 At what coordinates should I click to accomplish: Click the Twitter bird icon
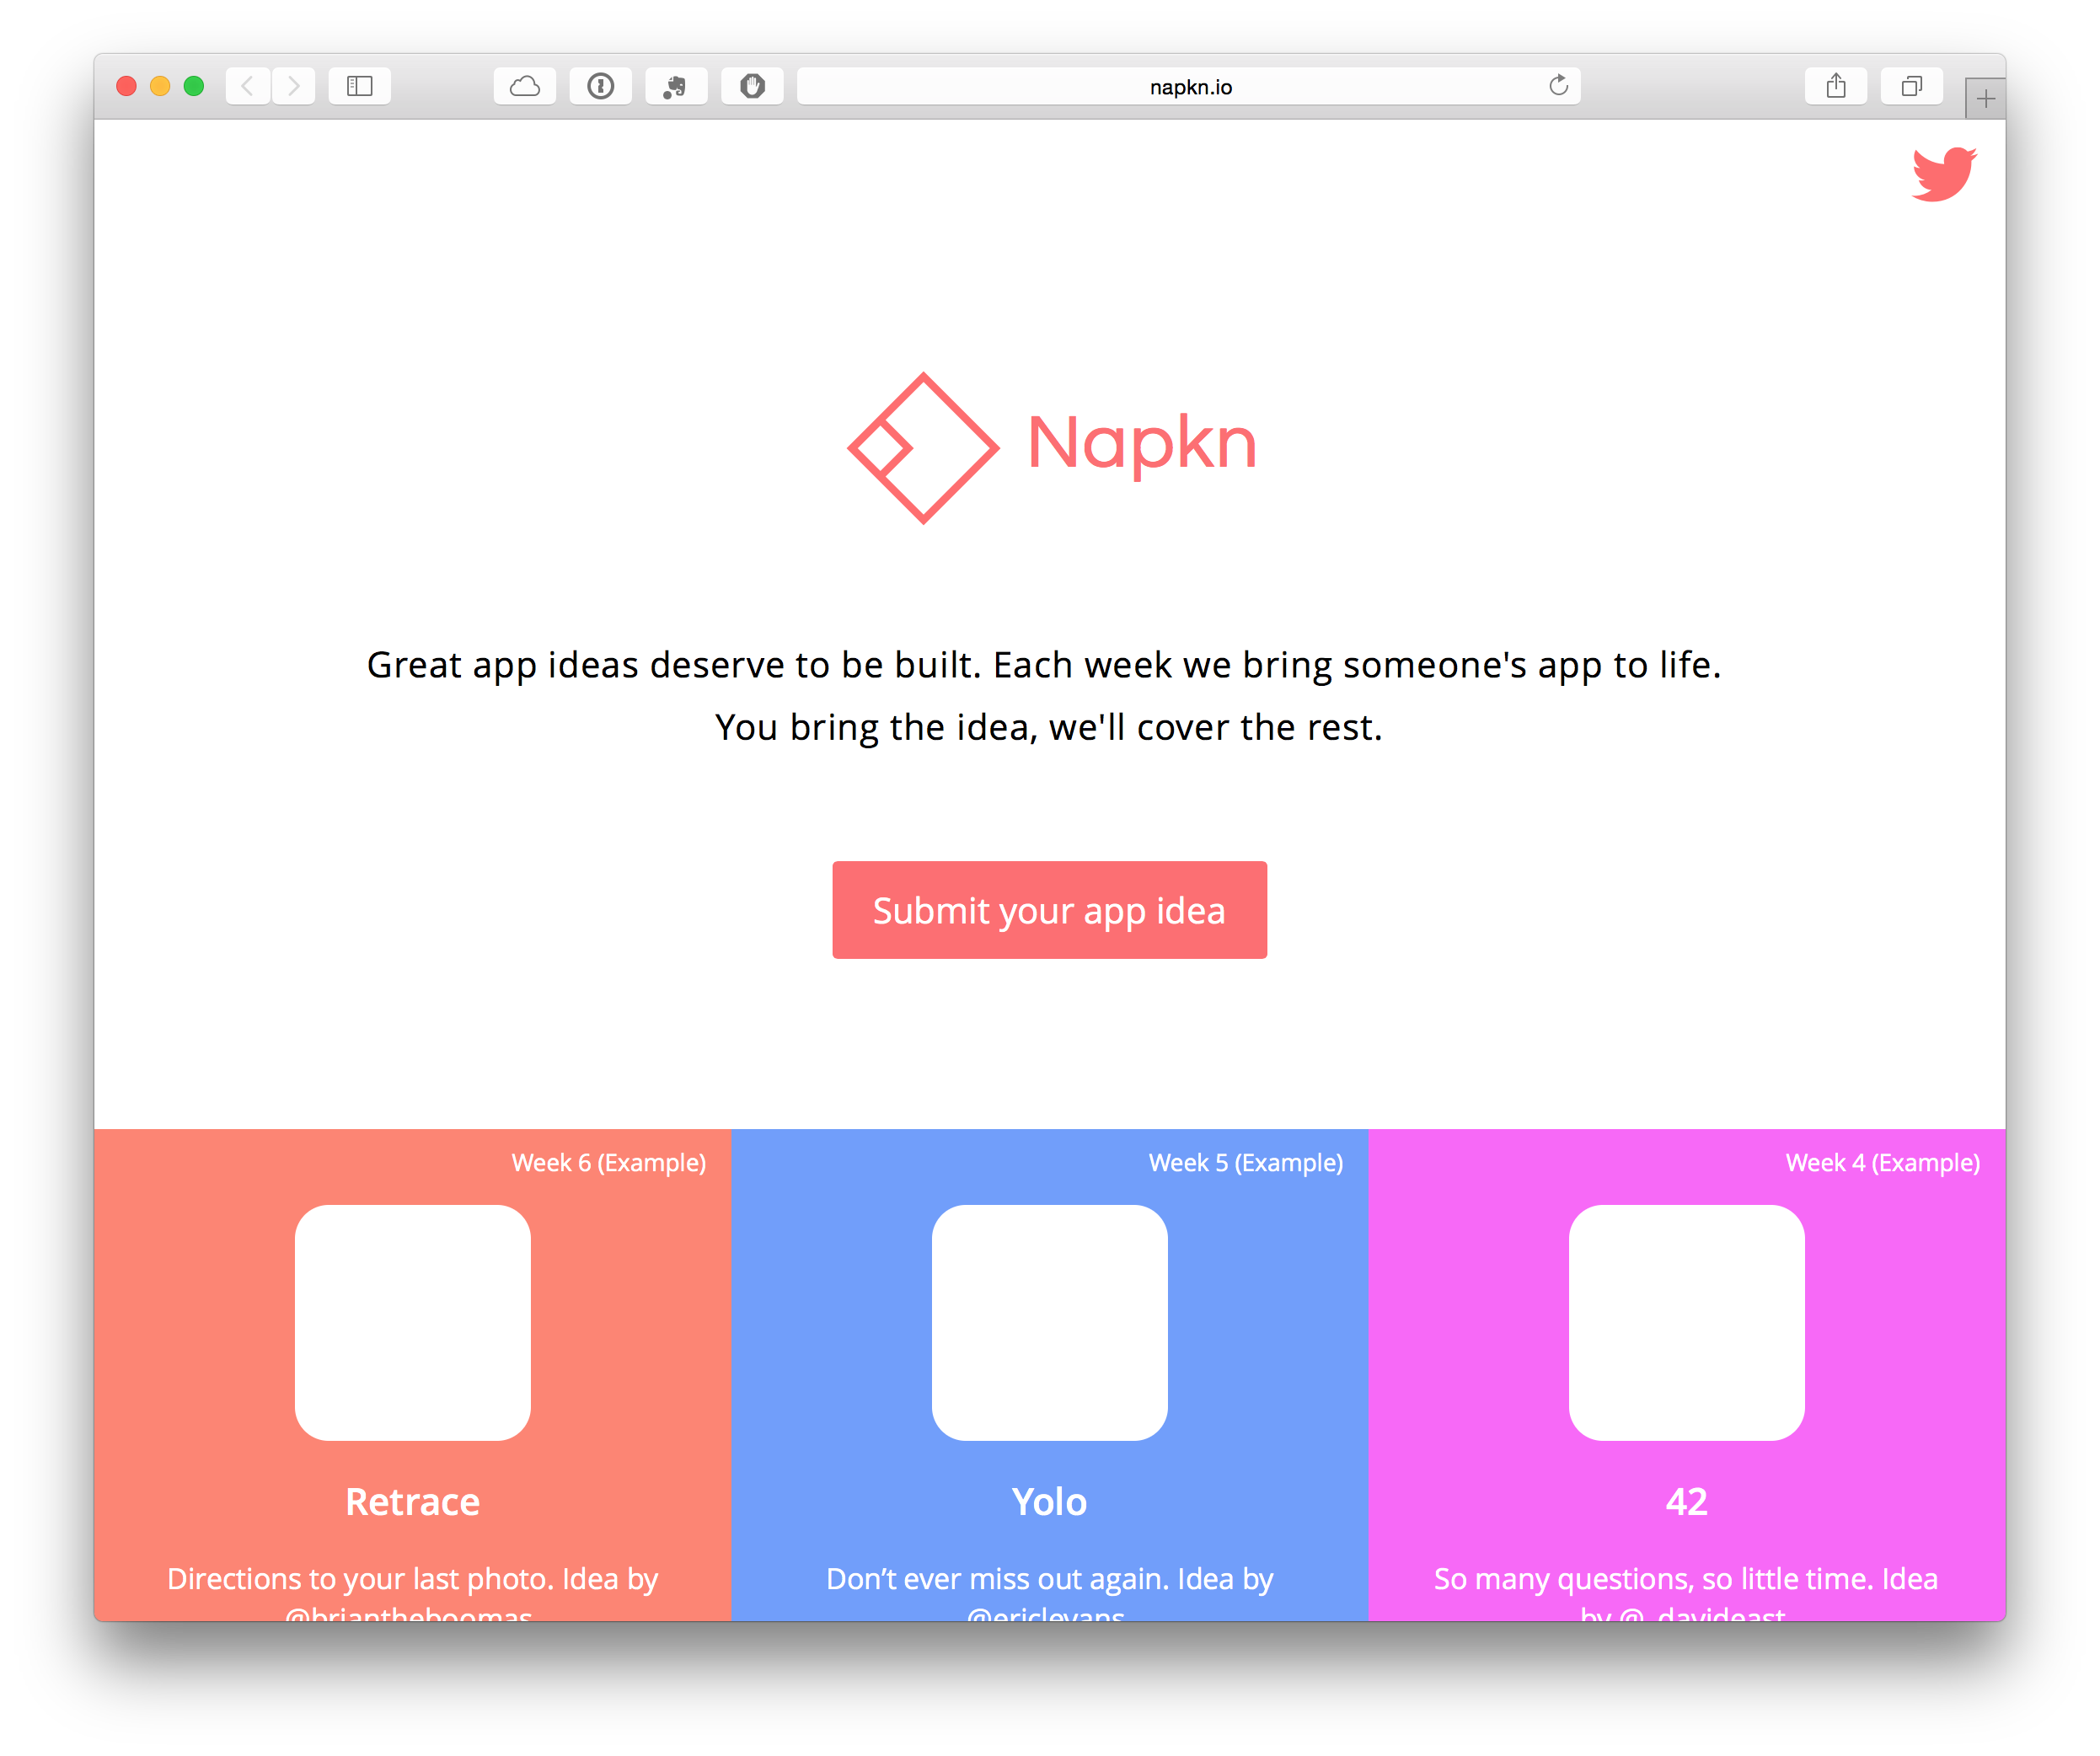point(1943,174)
